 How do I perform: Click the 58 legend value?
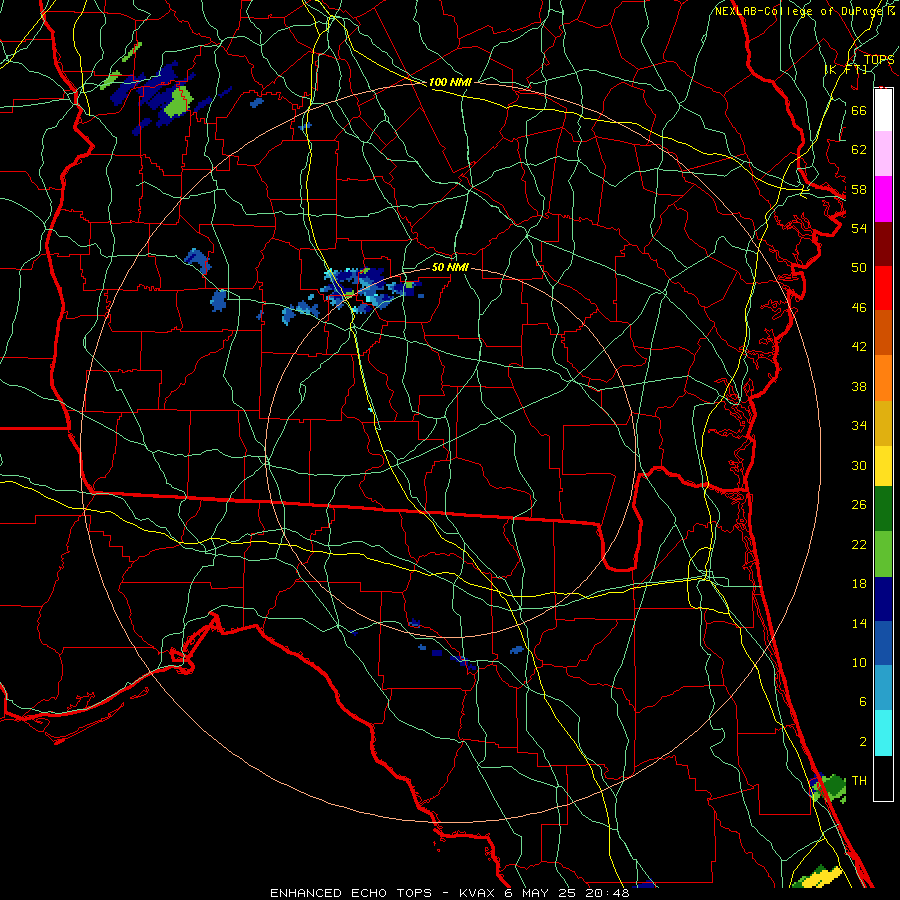click(x=859, y=189)
